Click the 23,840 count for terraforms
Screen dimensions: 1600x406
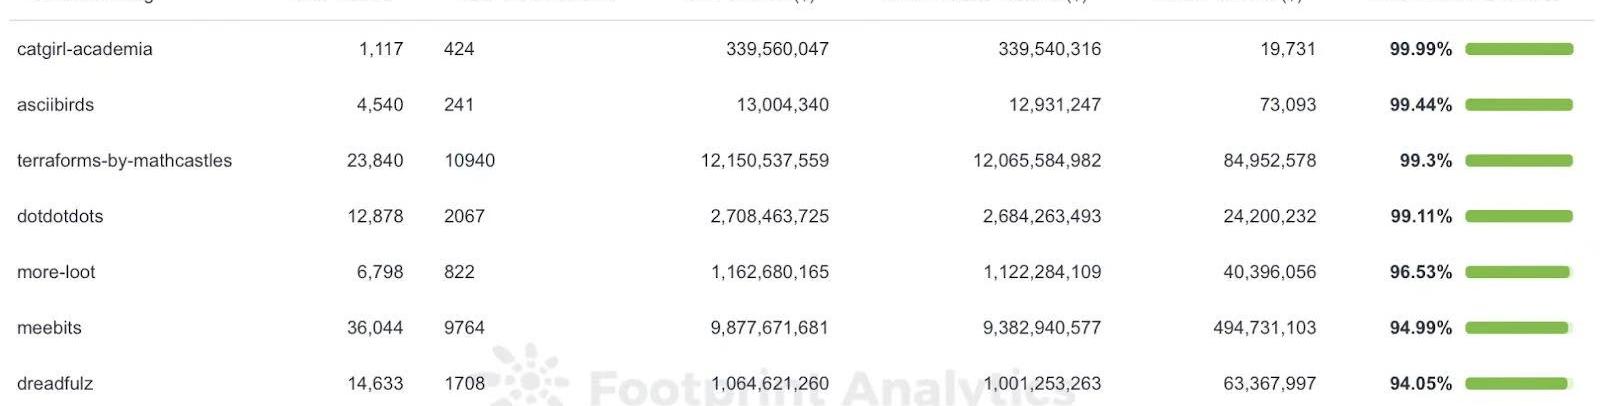pos(375,161)
